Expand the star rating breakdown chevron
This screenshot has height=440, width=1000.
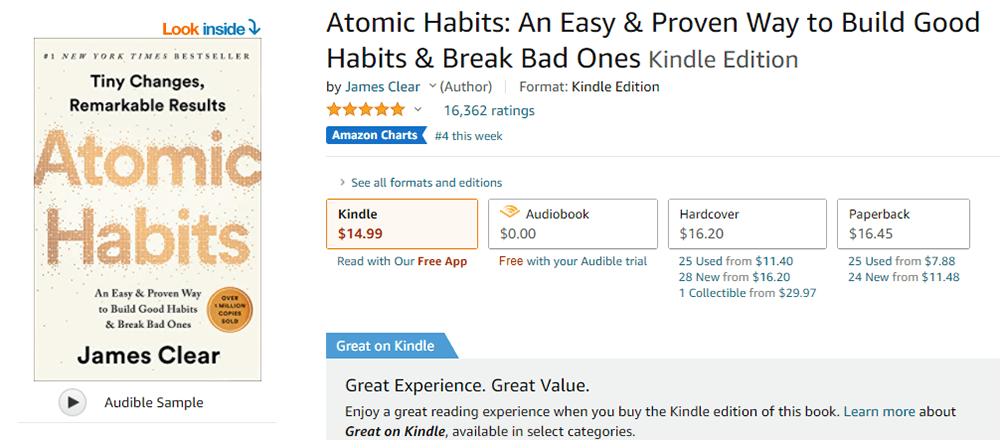pos(418,110)
